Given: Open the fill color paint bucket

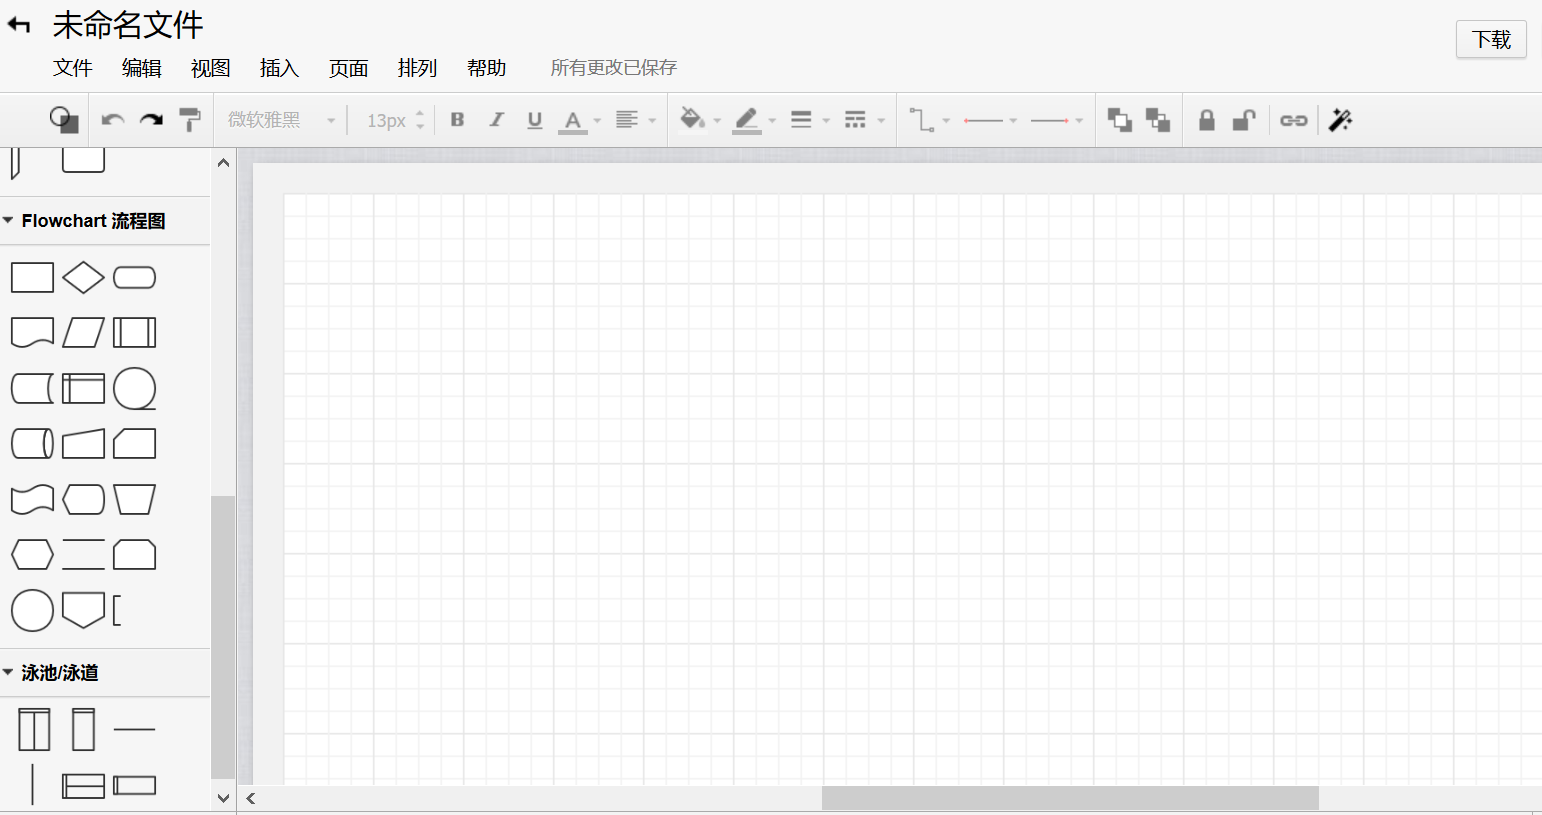Looking at the screenshot, I should click(x=692, y=120).
